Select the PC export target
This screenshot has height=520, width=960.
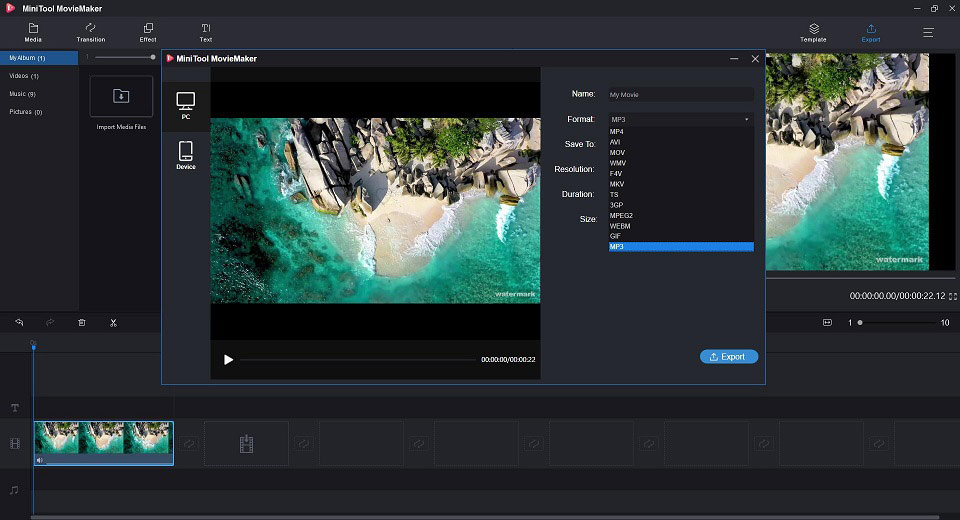(185, 105)
